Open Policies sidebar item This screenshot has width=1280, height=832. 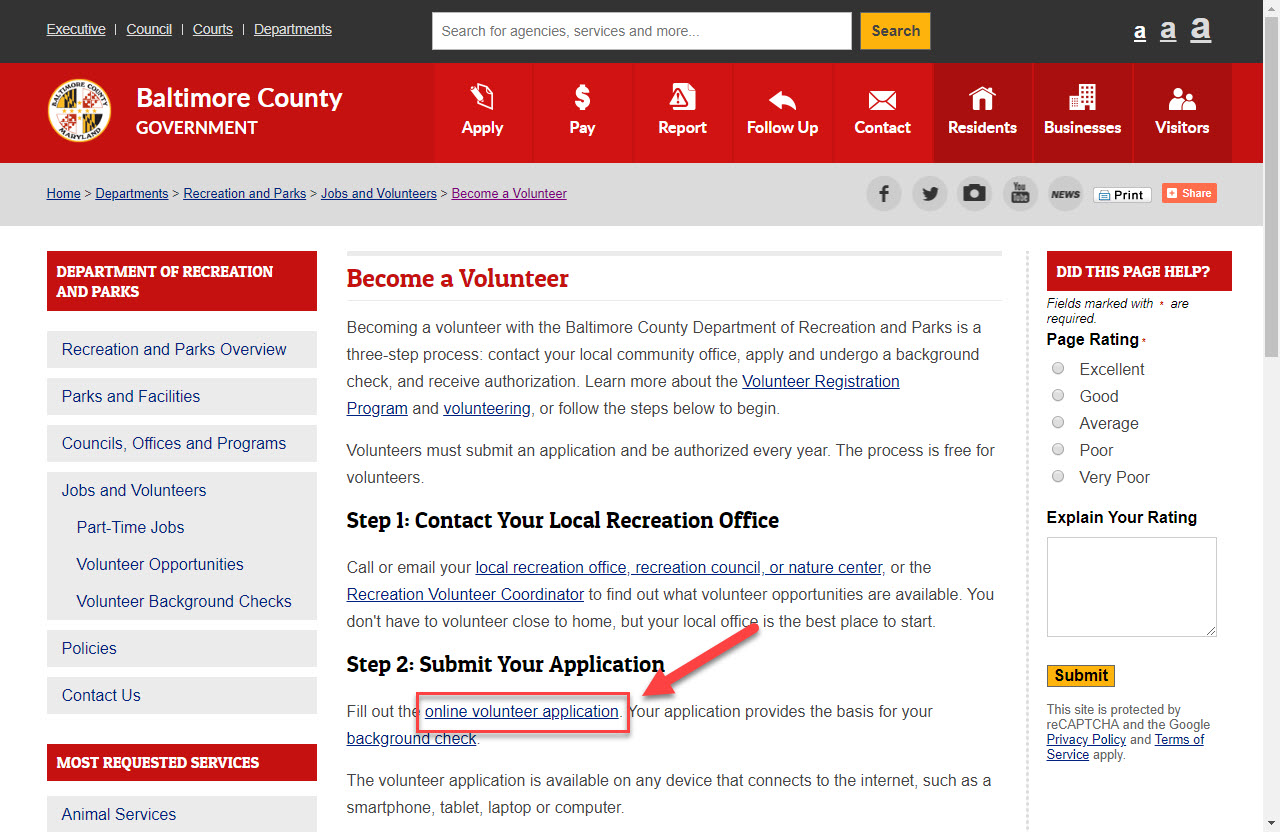coord(182,648)
